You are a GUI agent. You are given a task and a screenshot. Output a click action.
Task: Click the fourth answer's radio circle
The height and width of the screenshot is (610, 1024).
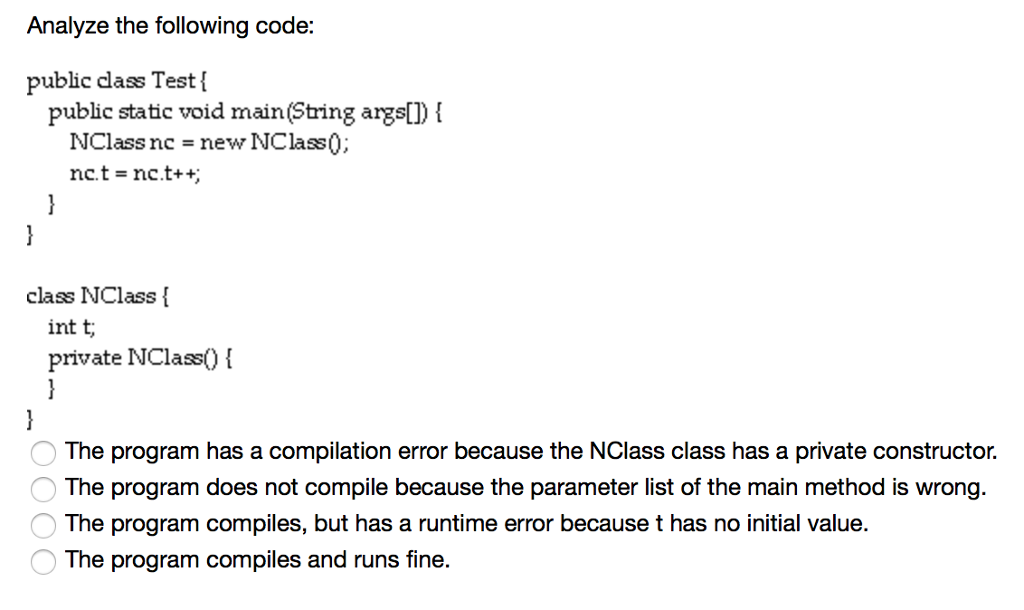[x=42, y=561]
